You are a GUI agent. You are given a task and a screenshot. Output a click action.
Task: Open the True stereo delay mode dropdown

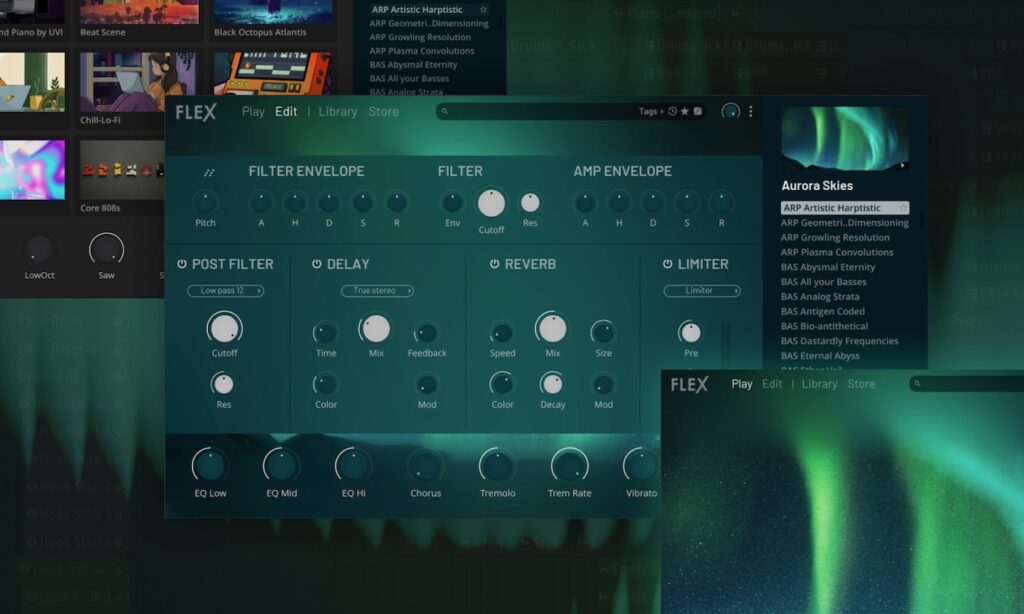[377, 291]
